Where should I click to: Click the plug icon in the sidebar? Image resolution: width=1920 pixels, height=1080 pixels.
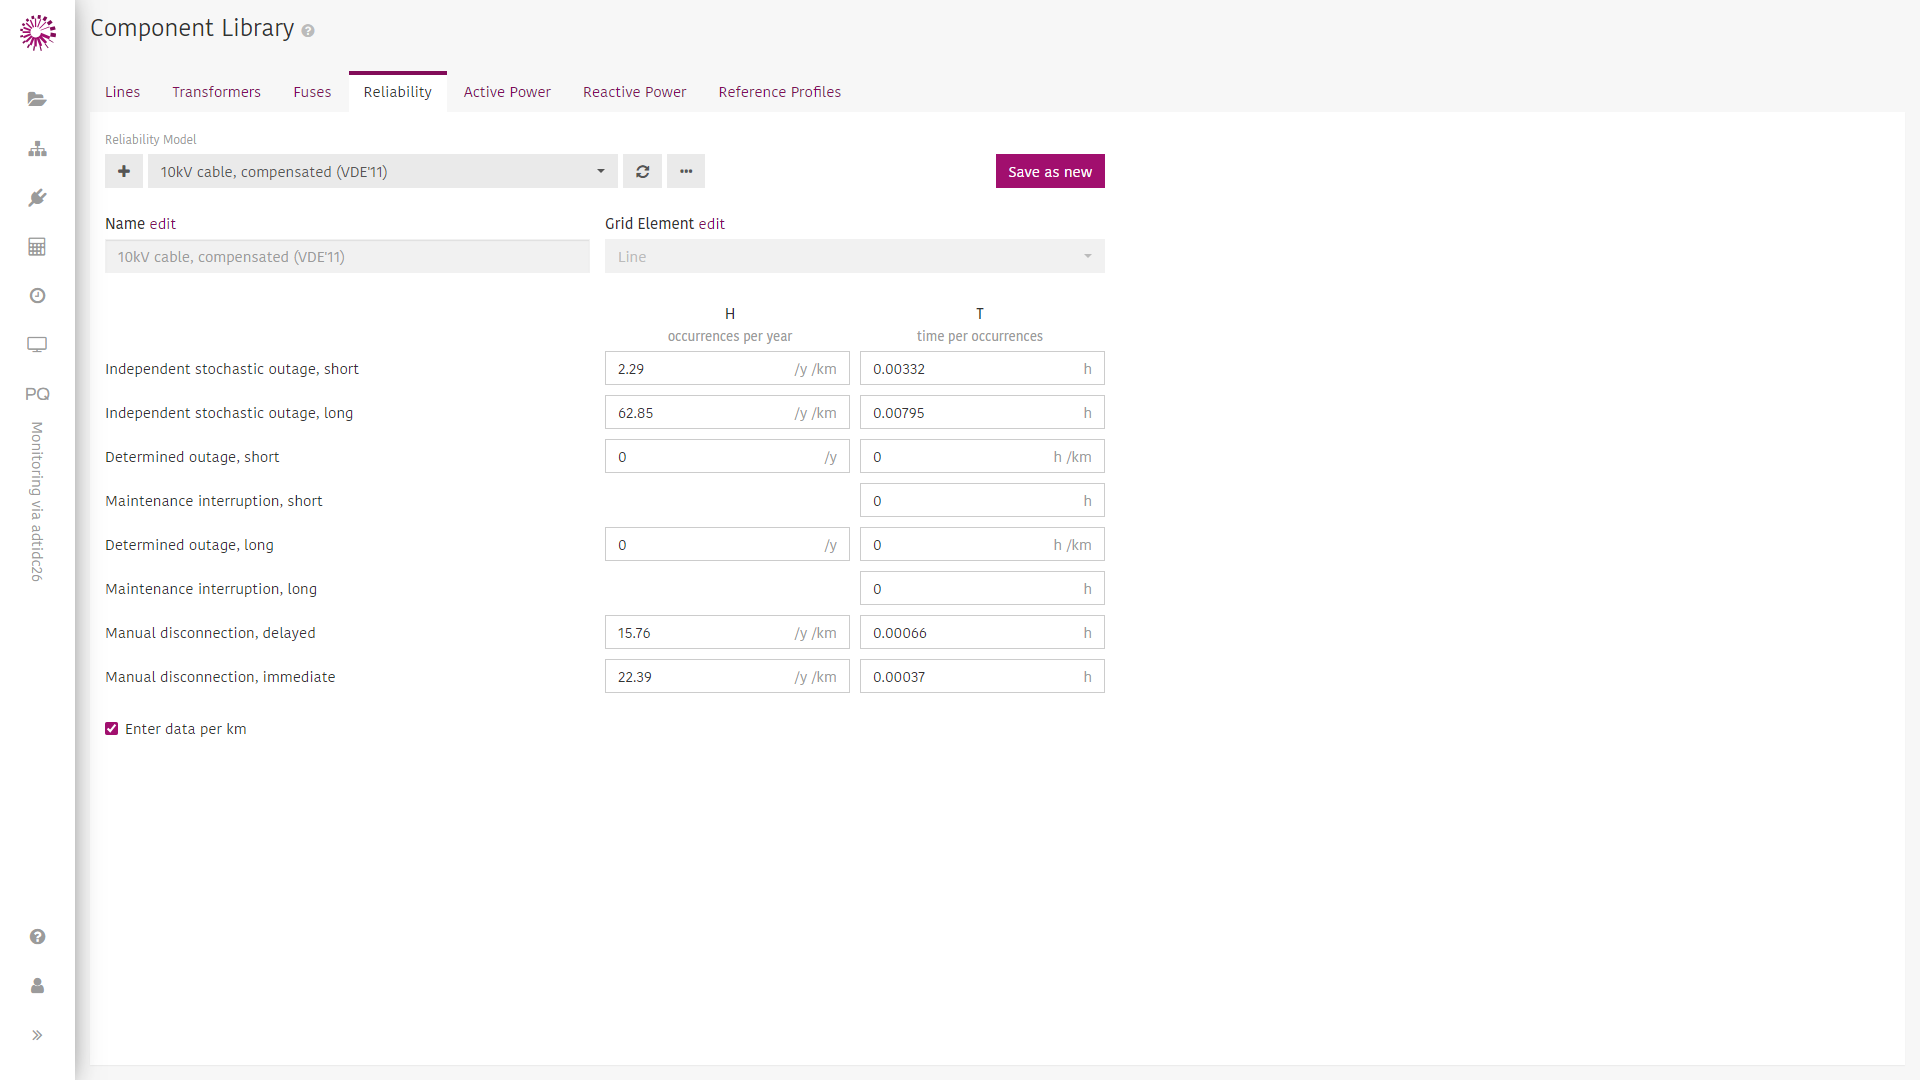(37, 197)
